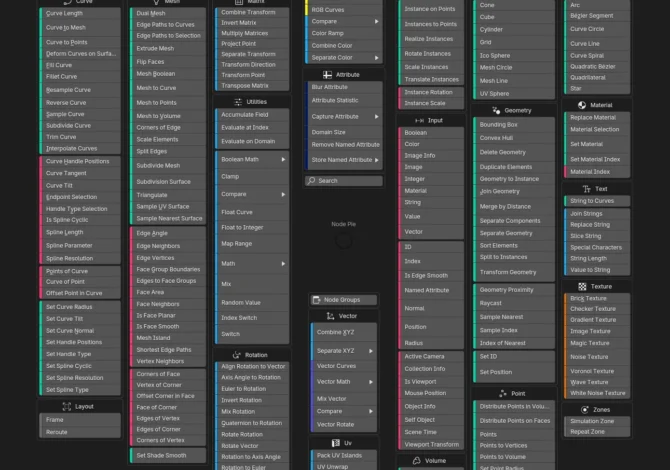Viewport: 670px width, 470px height.
Task: Select Repeat Zone
Action: pyautogui.click(x=597, y=432)
